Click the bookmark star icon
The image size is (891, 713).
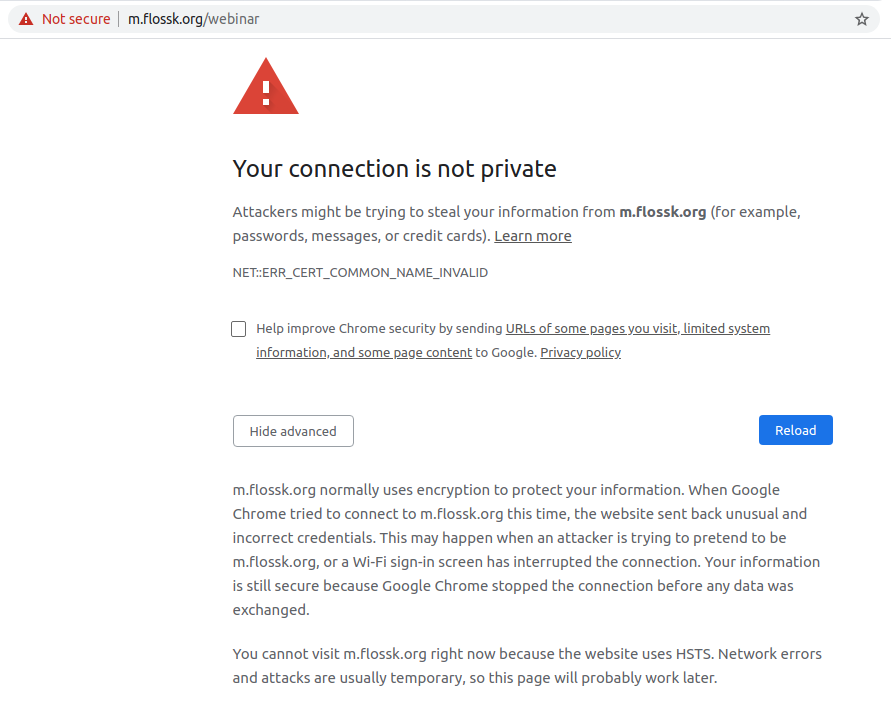click(x=862, y=19)
